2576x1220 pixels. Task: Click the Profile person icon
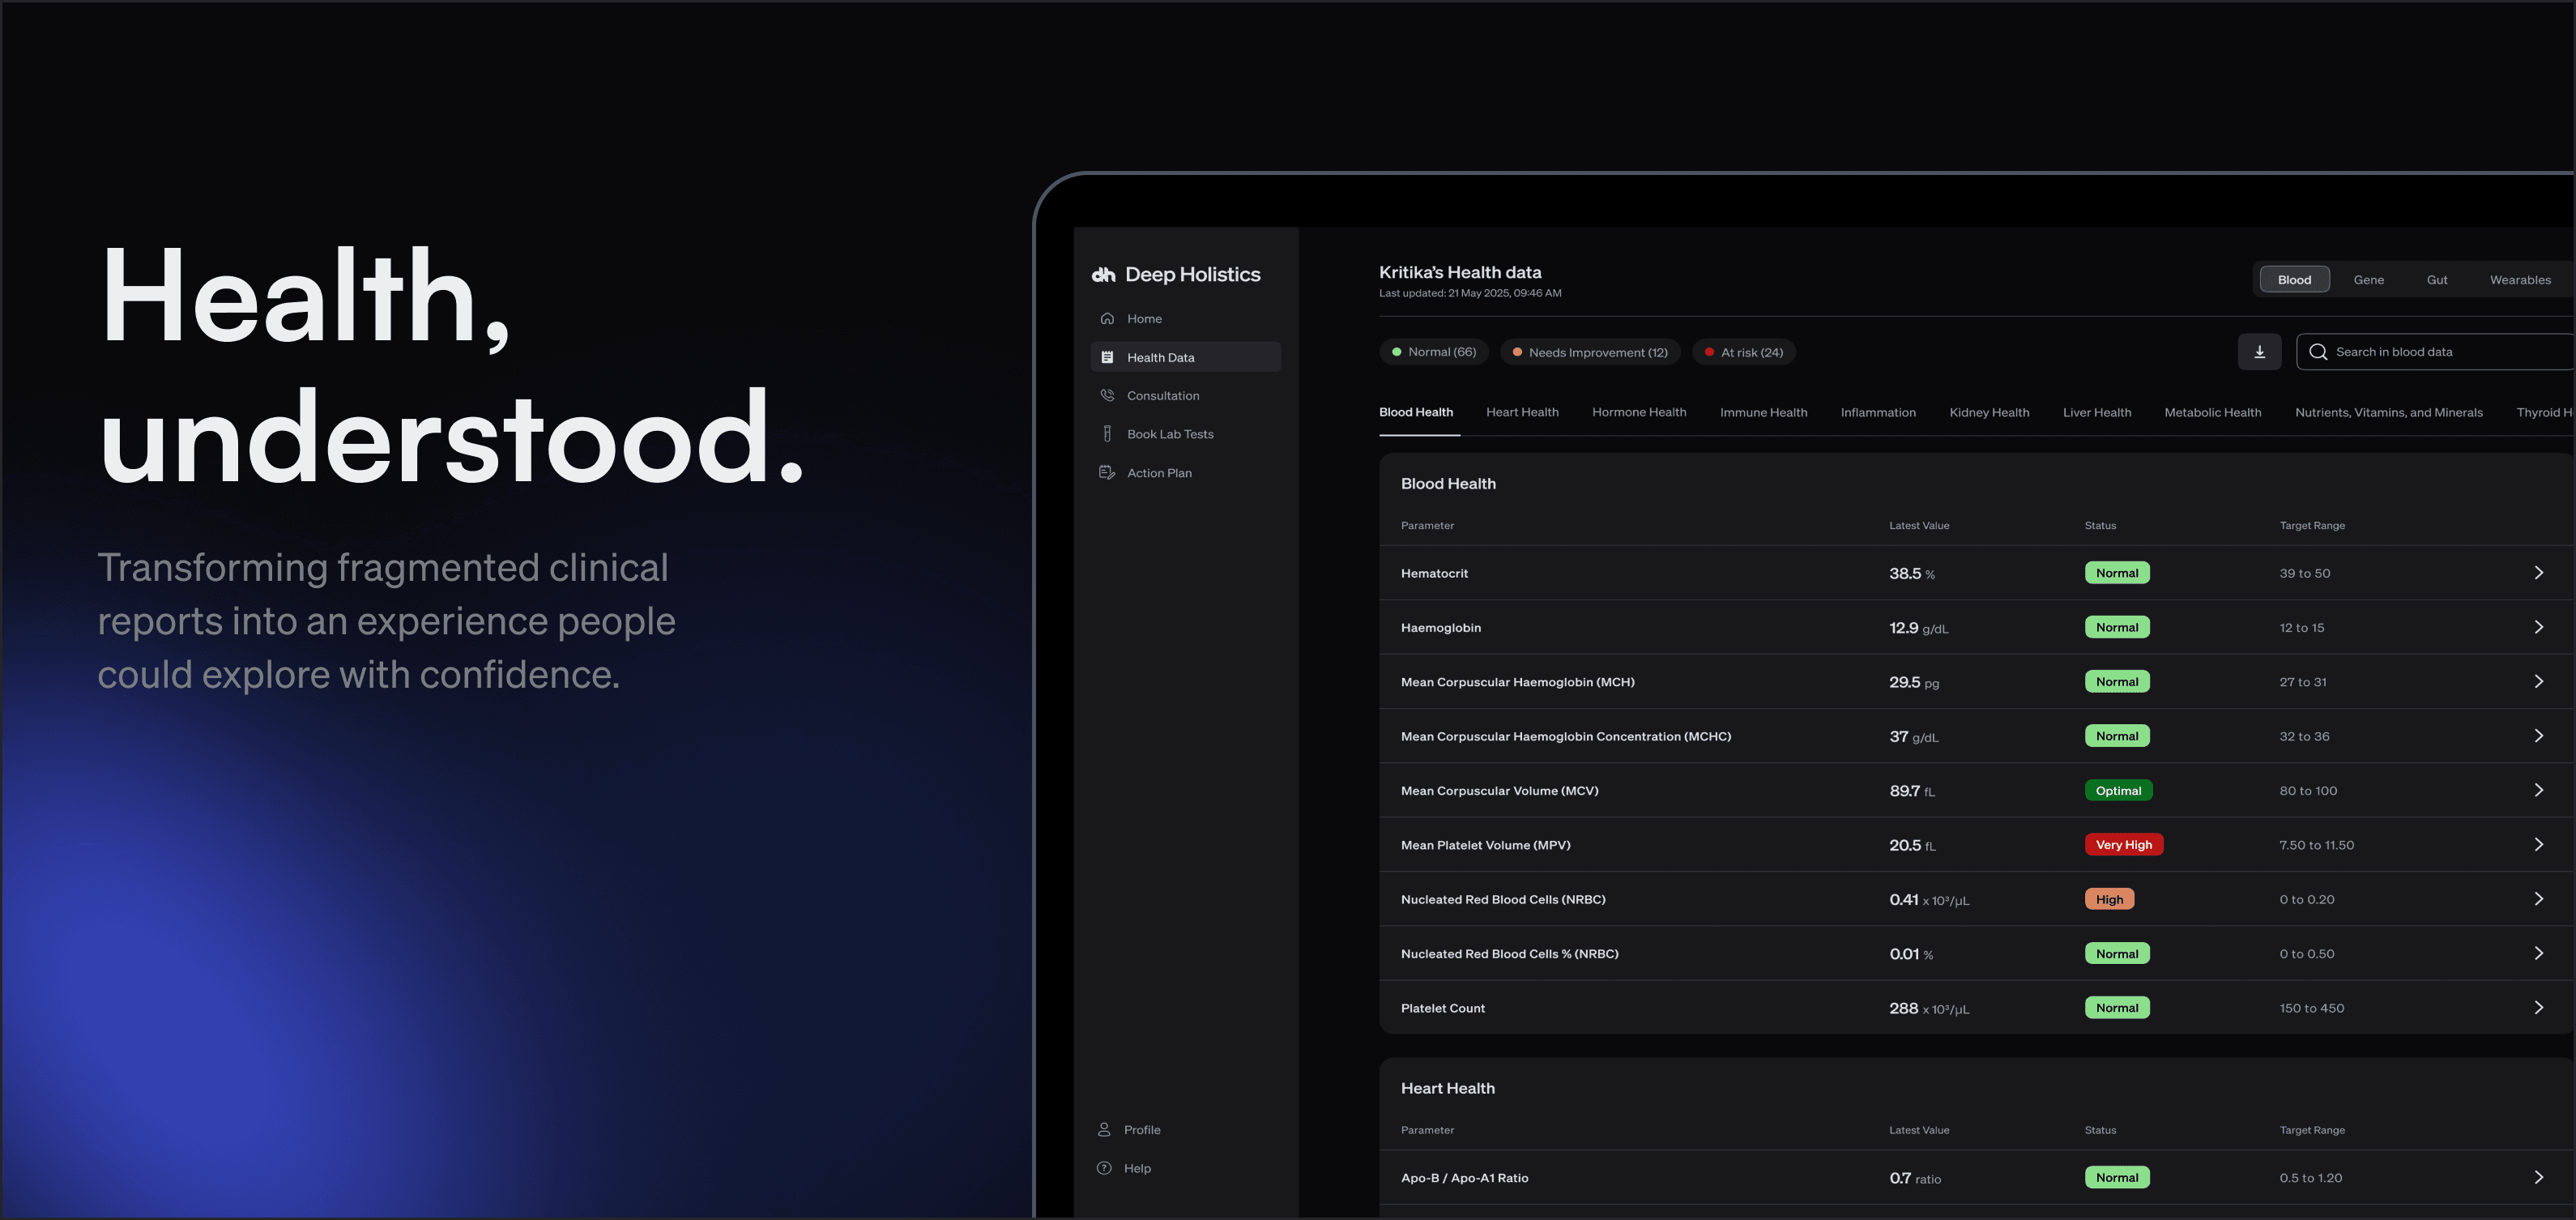click(x=1104, y=1130)
